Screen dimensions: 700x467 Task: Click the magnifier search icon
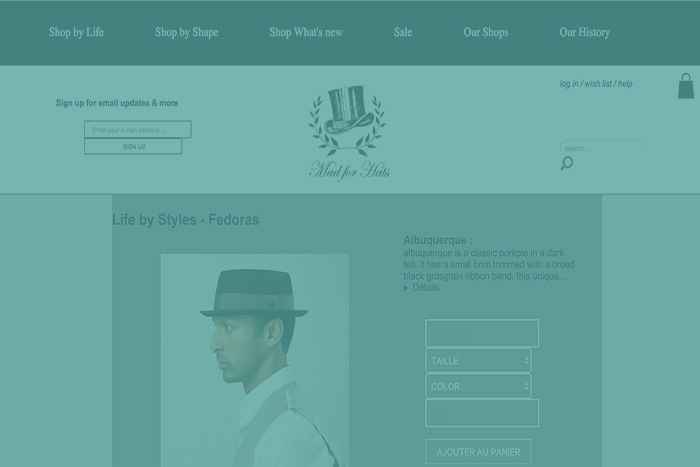tap(567, 163)
